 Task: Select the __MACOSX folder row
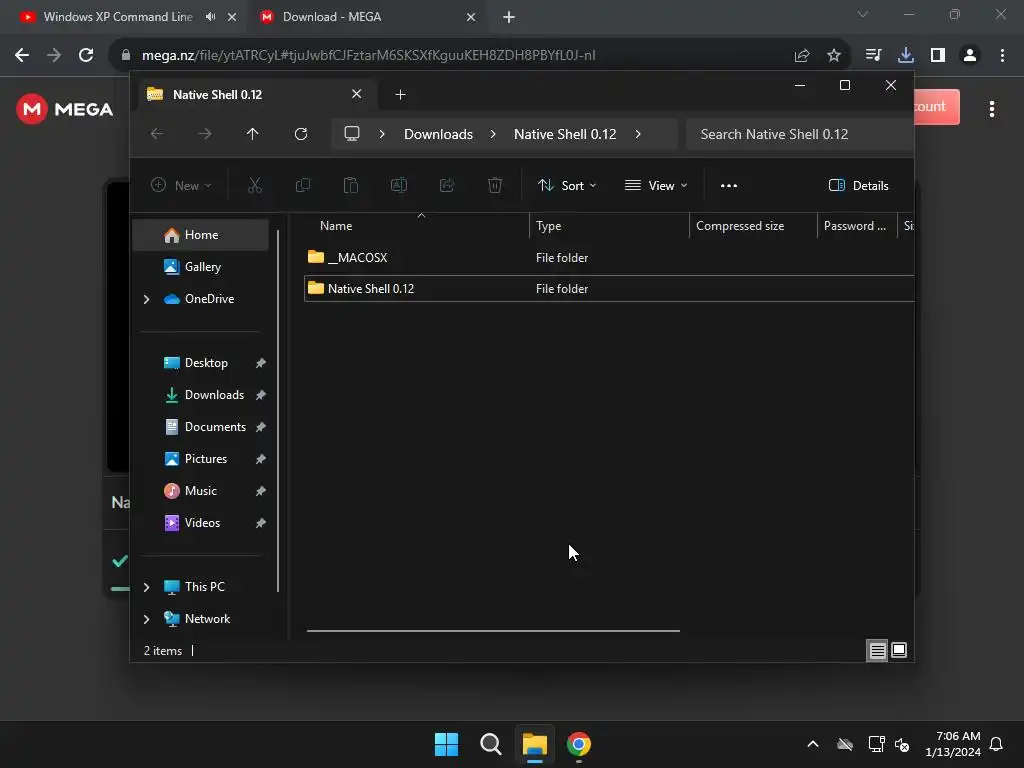(609, 258)
